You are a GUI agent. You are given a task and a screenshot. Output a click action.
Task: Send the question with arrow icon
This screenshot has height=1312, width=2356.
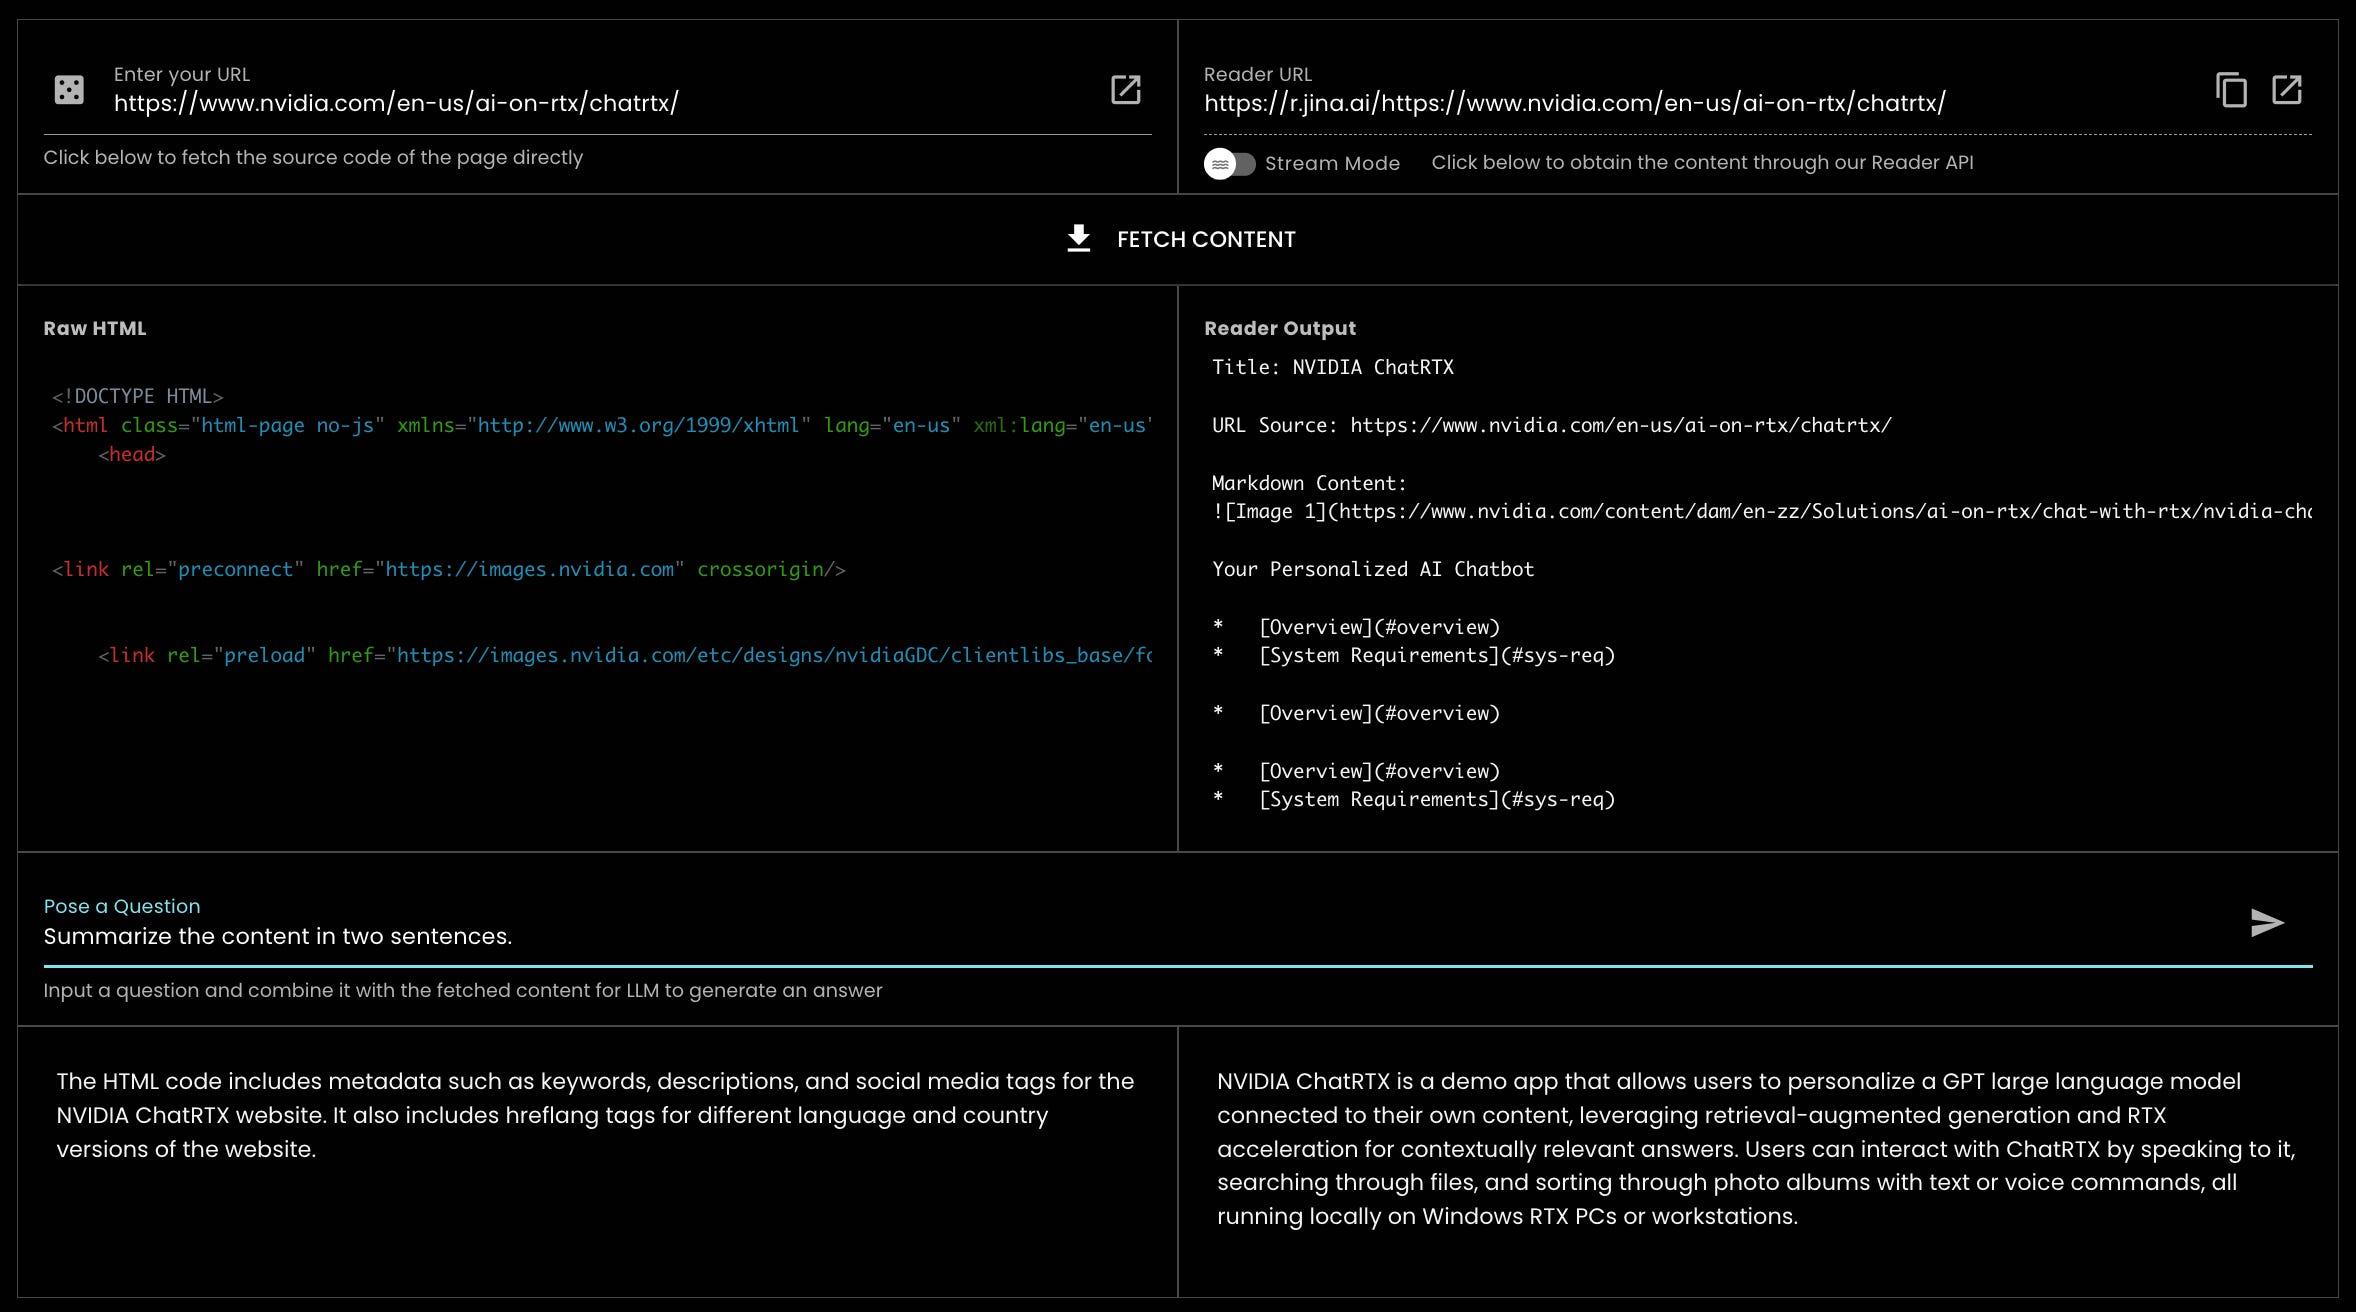pos(2266,922)
